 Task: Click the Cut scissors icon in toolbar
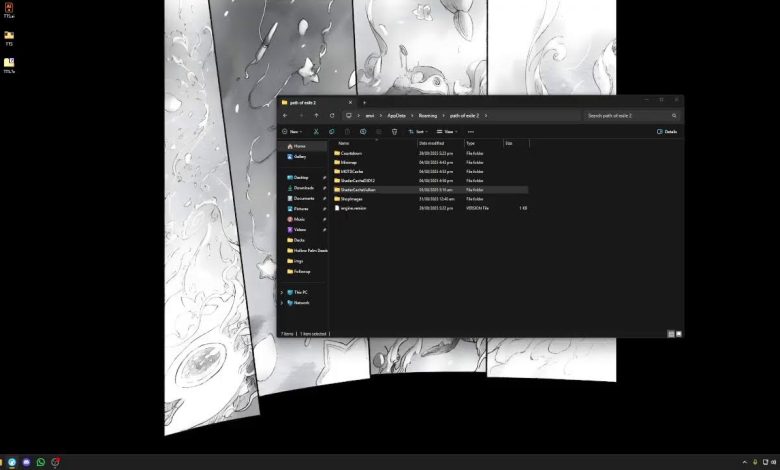coord(315,131)
